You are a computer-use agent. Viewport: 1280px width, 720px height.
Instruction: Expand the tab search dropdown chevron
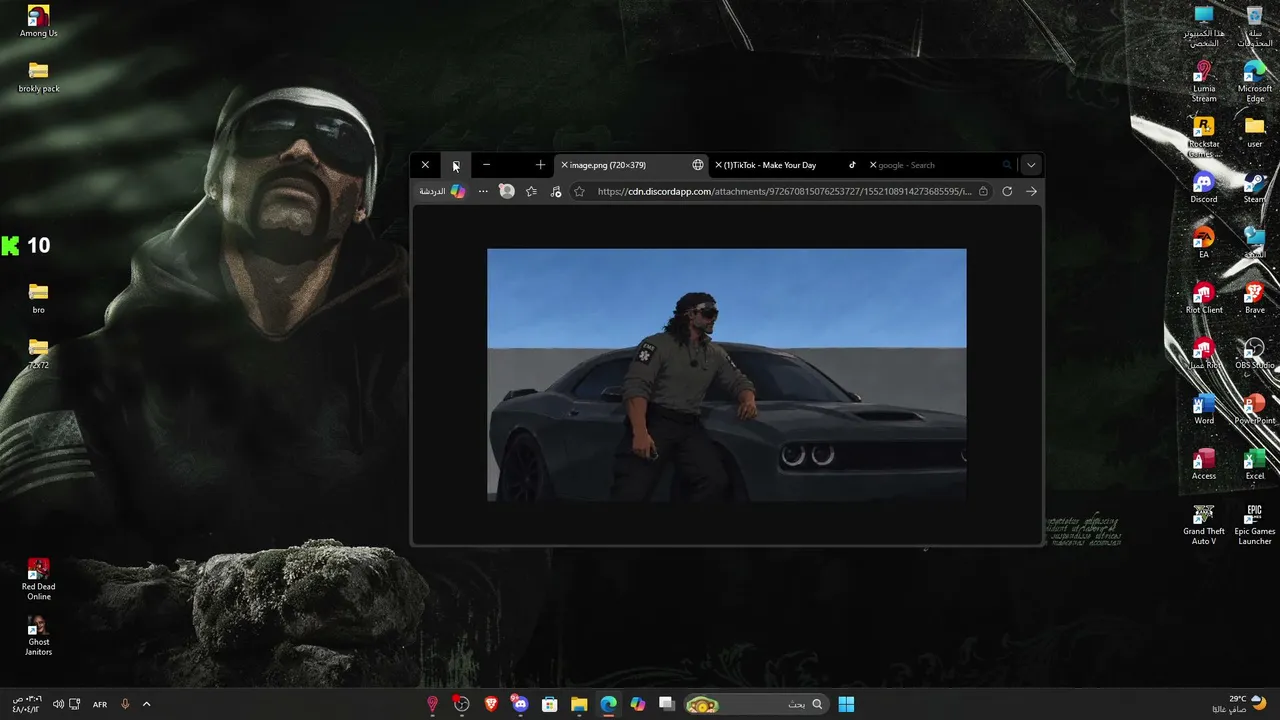1031,165
